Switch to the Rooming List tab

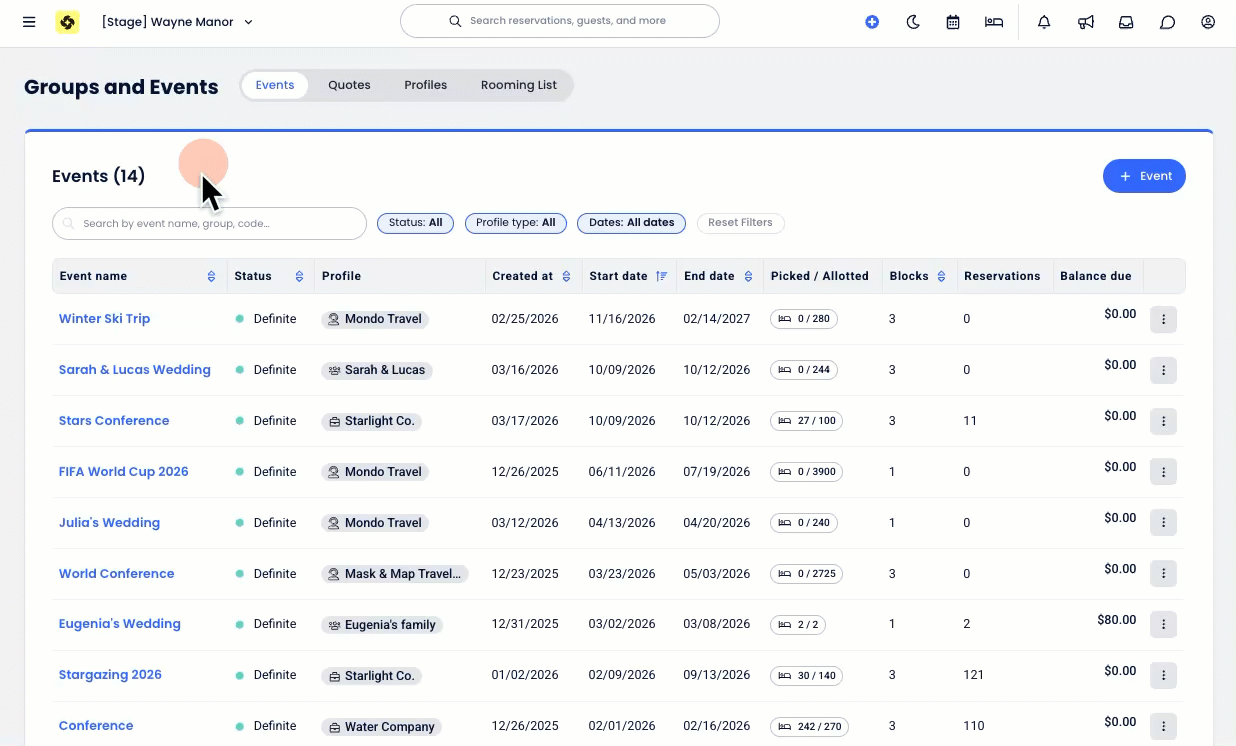click(x=518, y=85)
